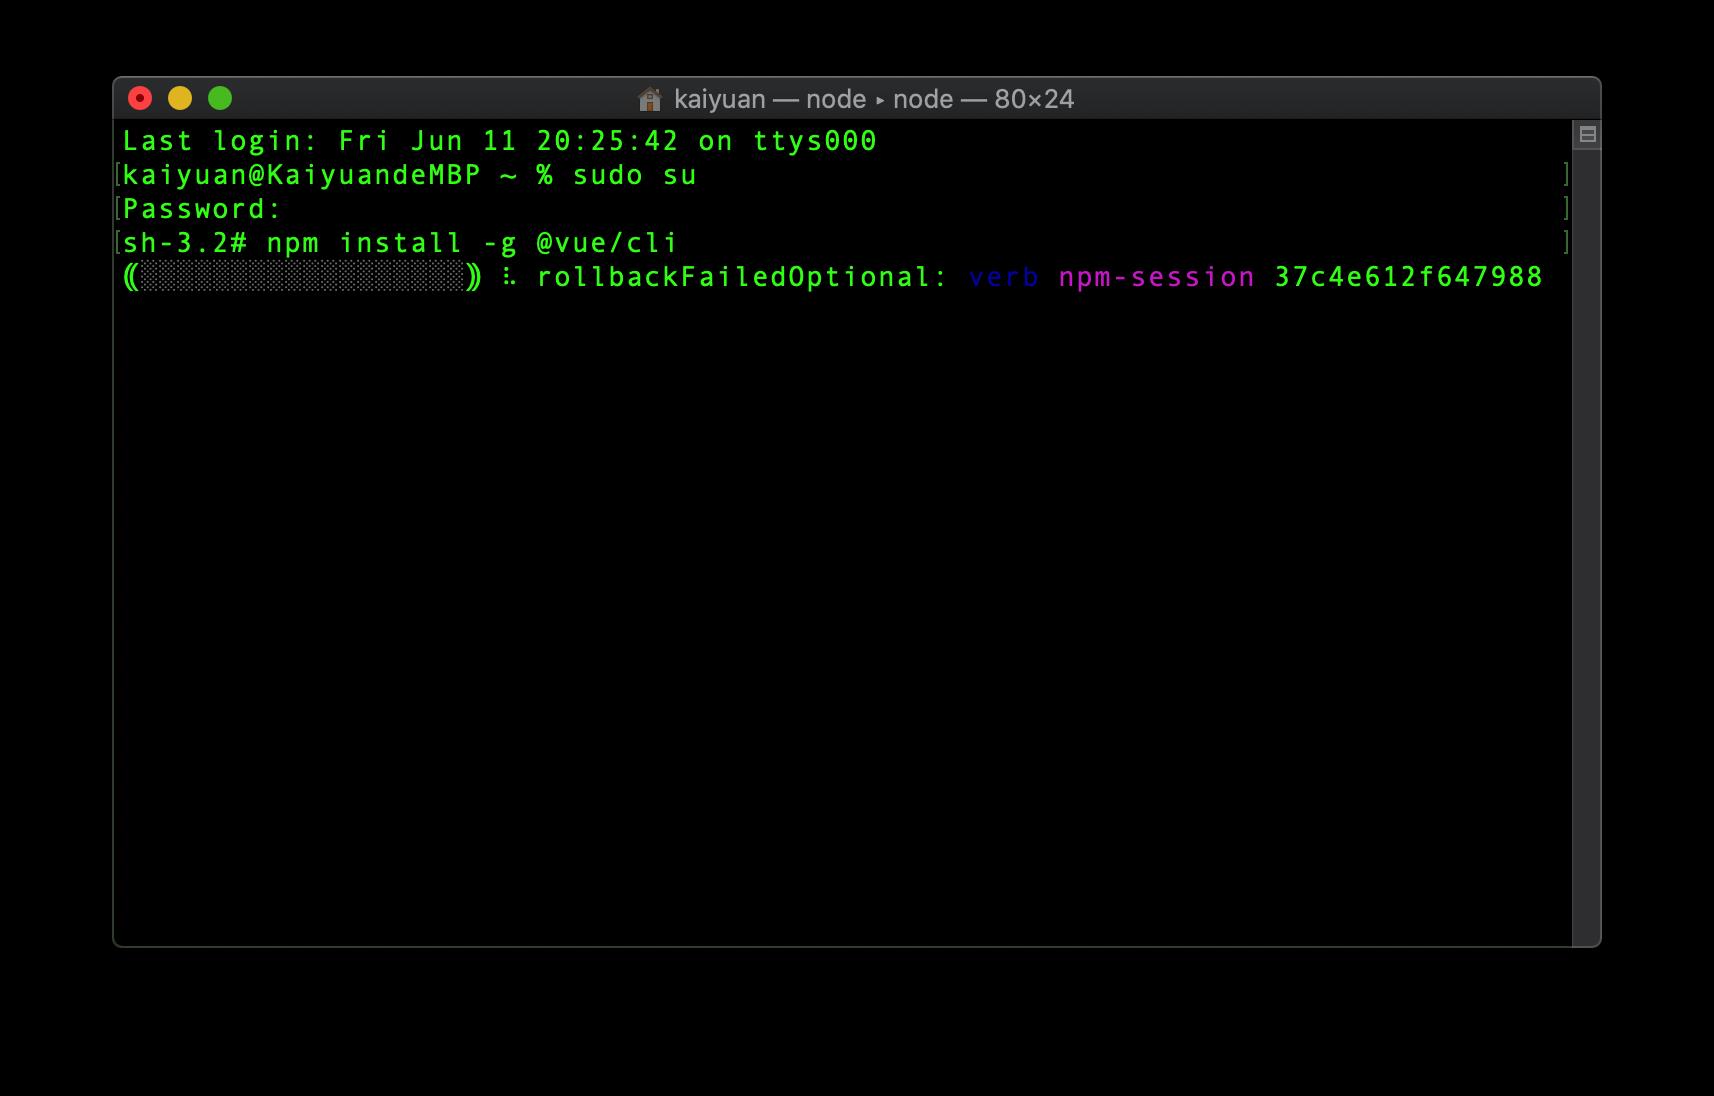Click the window title 'kaiyuan — node ▸ node — 80×24'

coord(874,99)
